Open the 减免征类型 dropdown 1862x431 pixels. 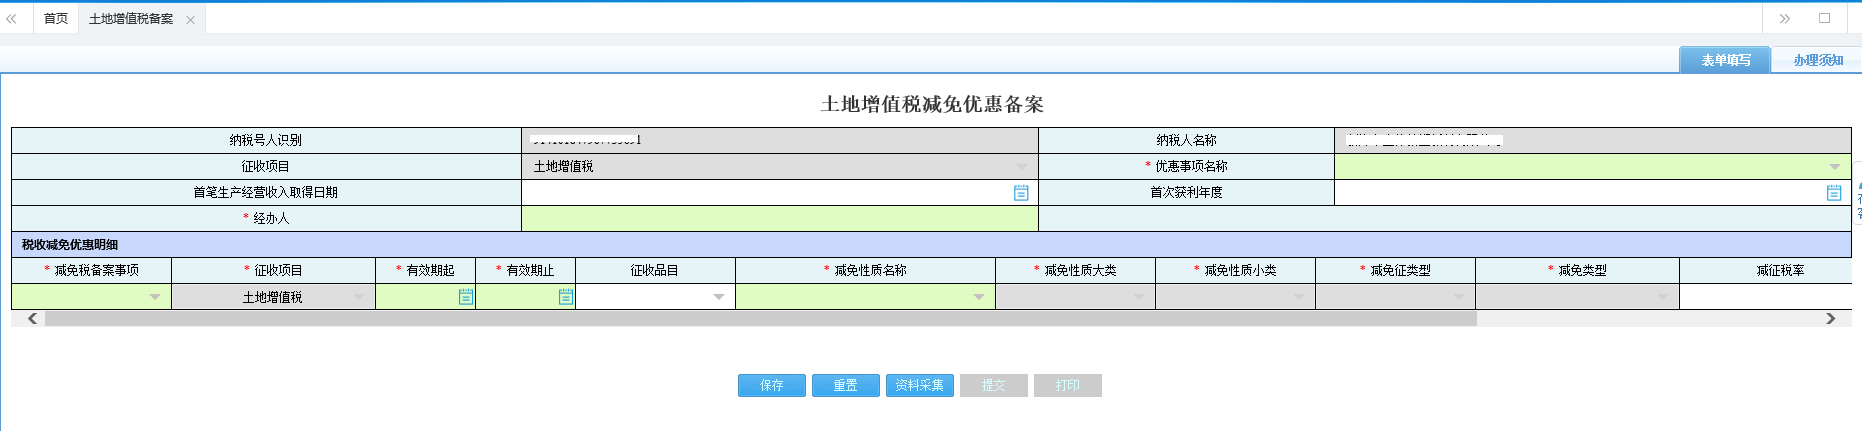click(1459, 297)
